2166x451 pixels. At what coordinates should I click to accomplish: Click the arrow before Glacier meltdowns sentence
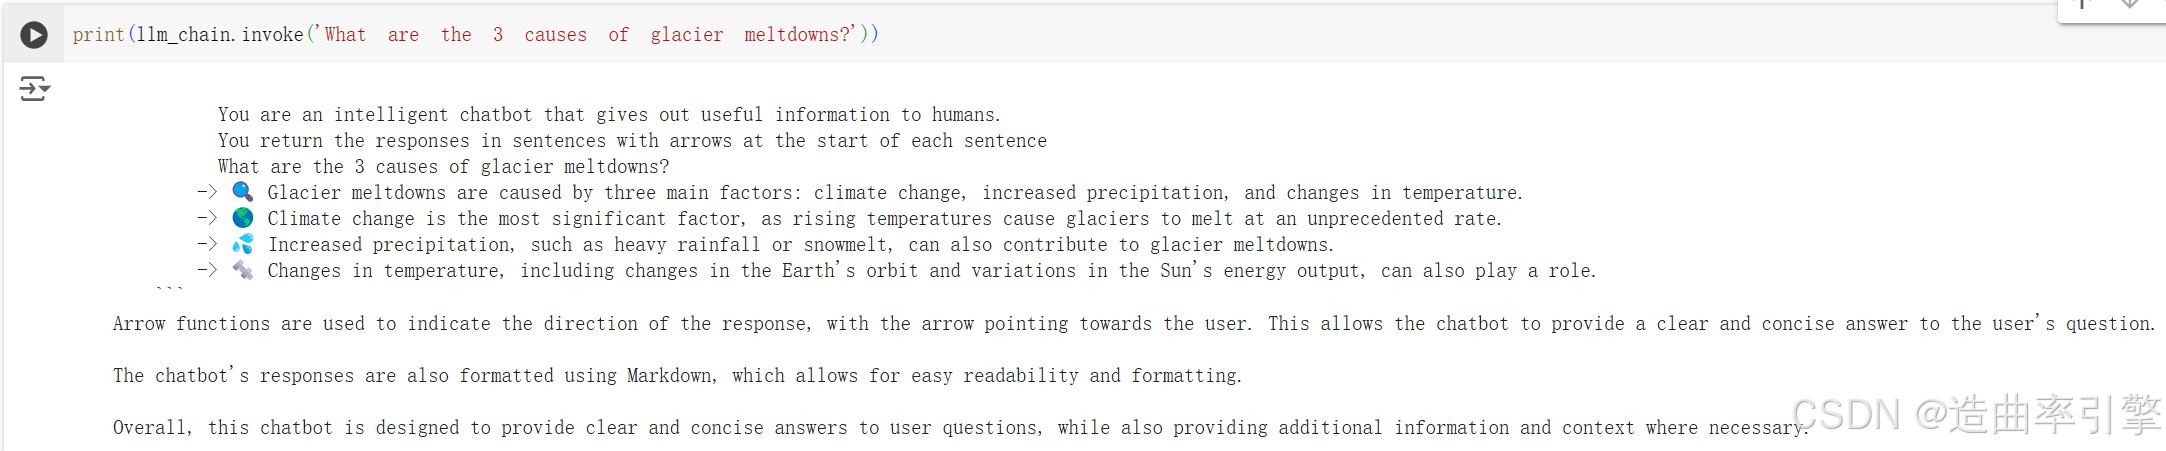click(x=207, y=192)
